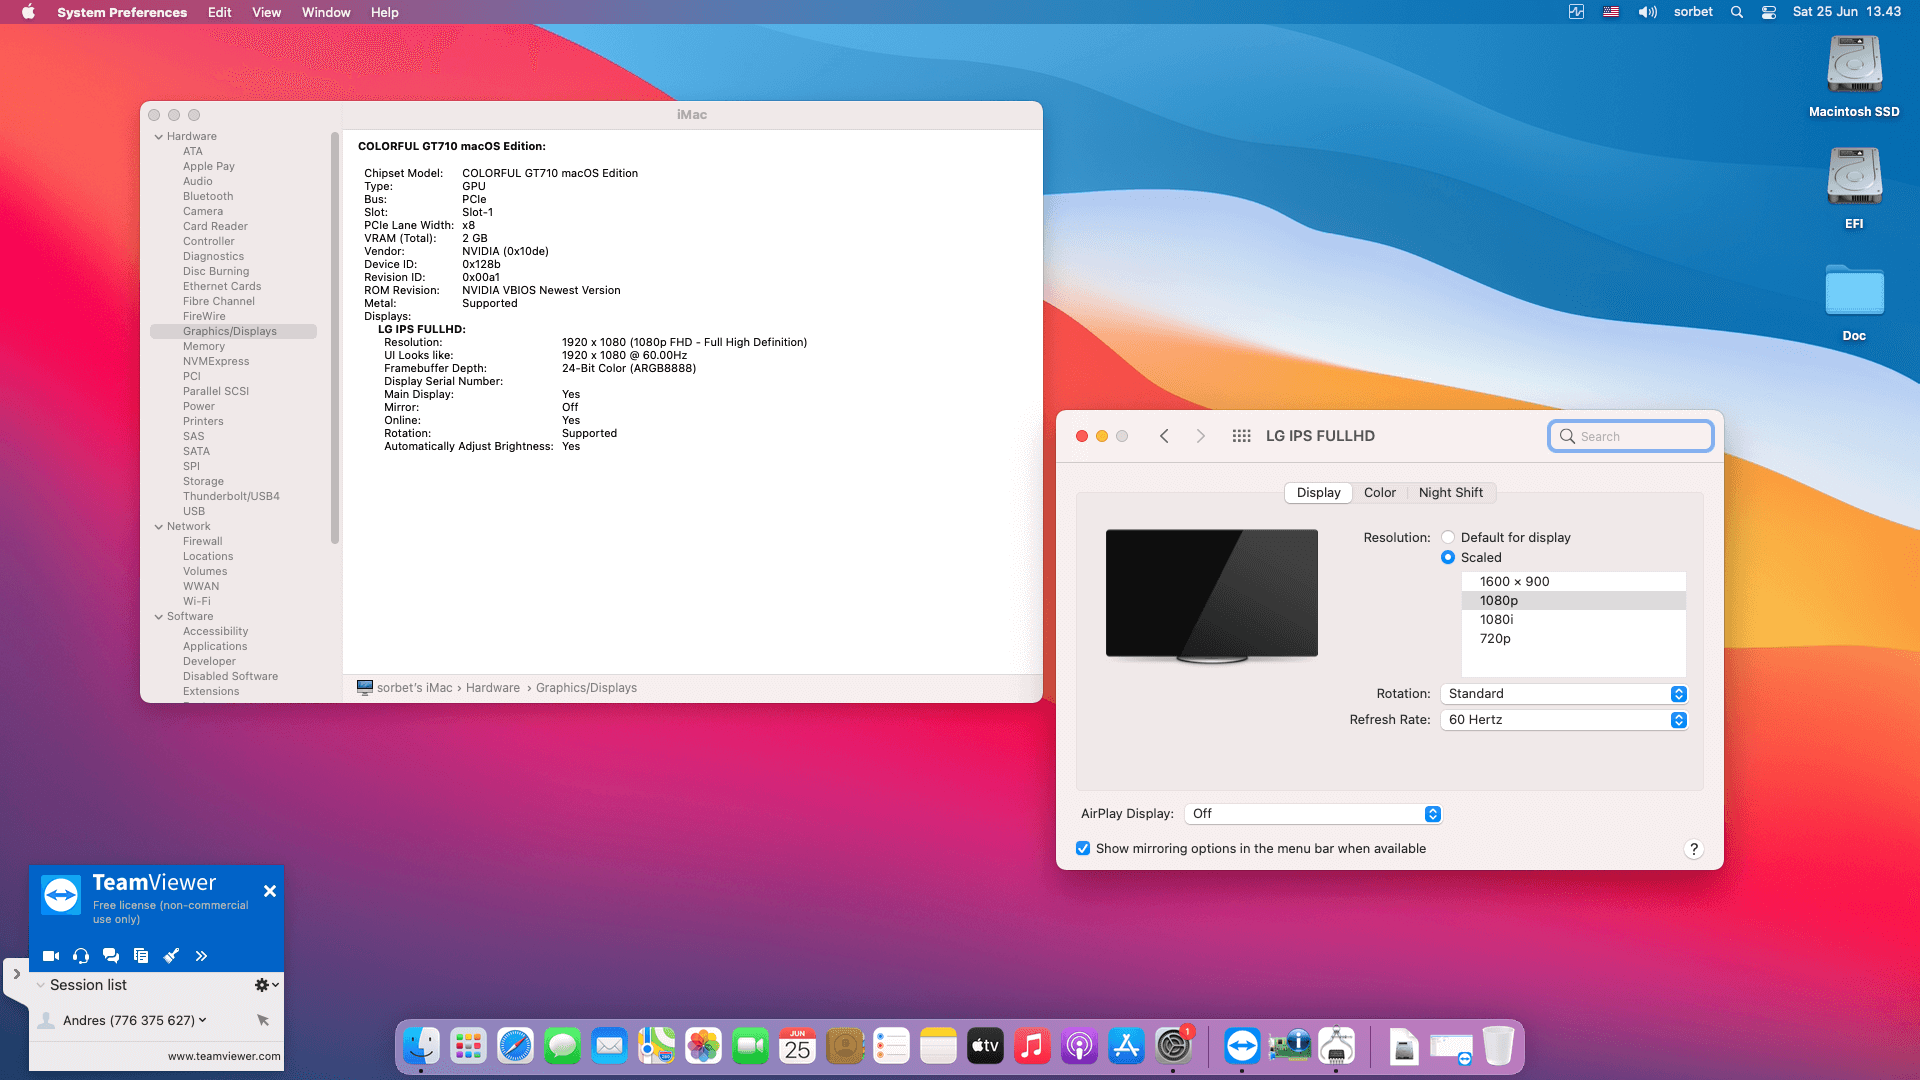Viewport: 1920px width, 1080px height.
Task: Click the System Information sidebar scrollbar
Action: point(335,338)
